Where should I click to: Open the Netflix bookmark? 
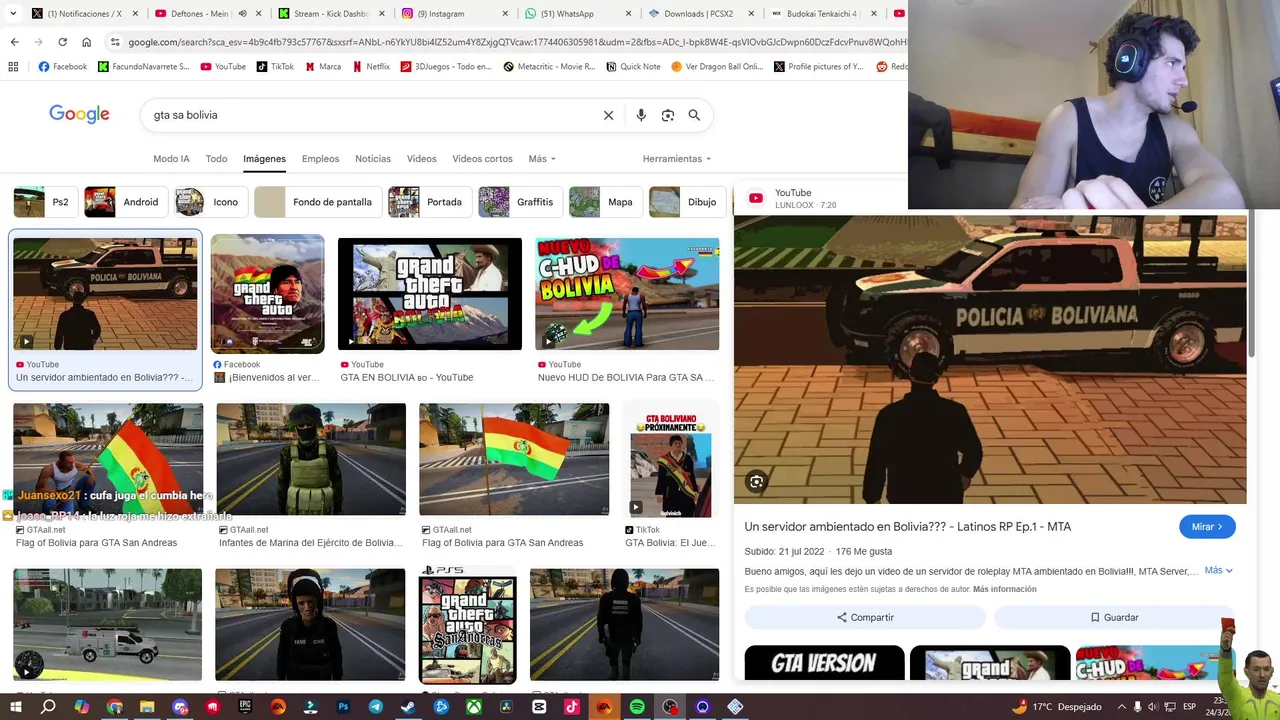coord(371,67)
